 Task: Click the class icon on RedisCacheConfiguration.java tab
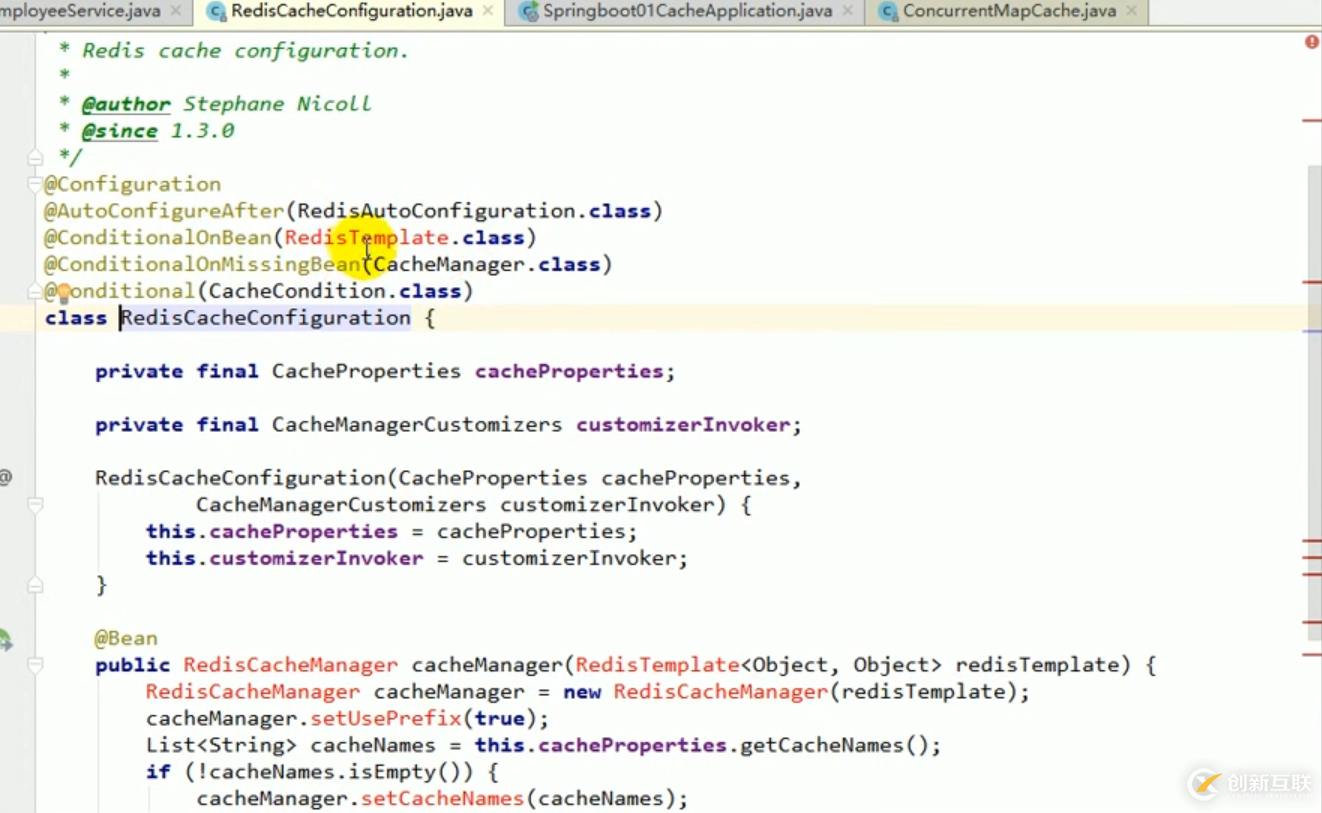215,12
